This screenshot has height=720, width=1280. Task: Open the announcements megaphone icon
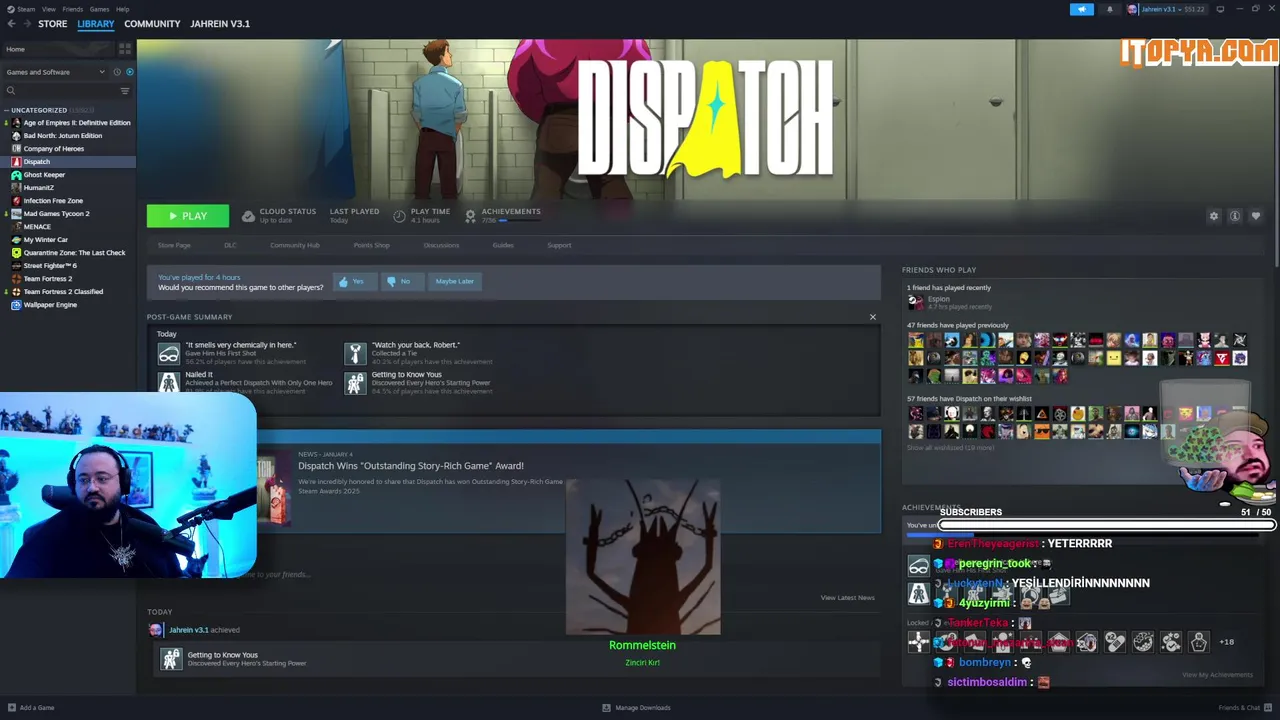[1082, 9]
